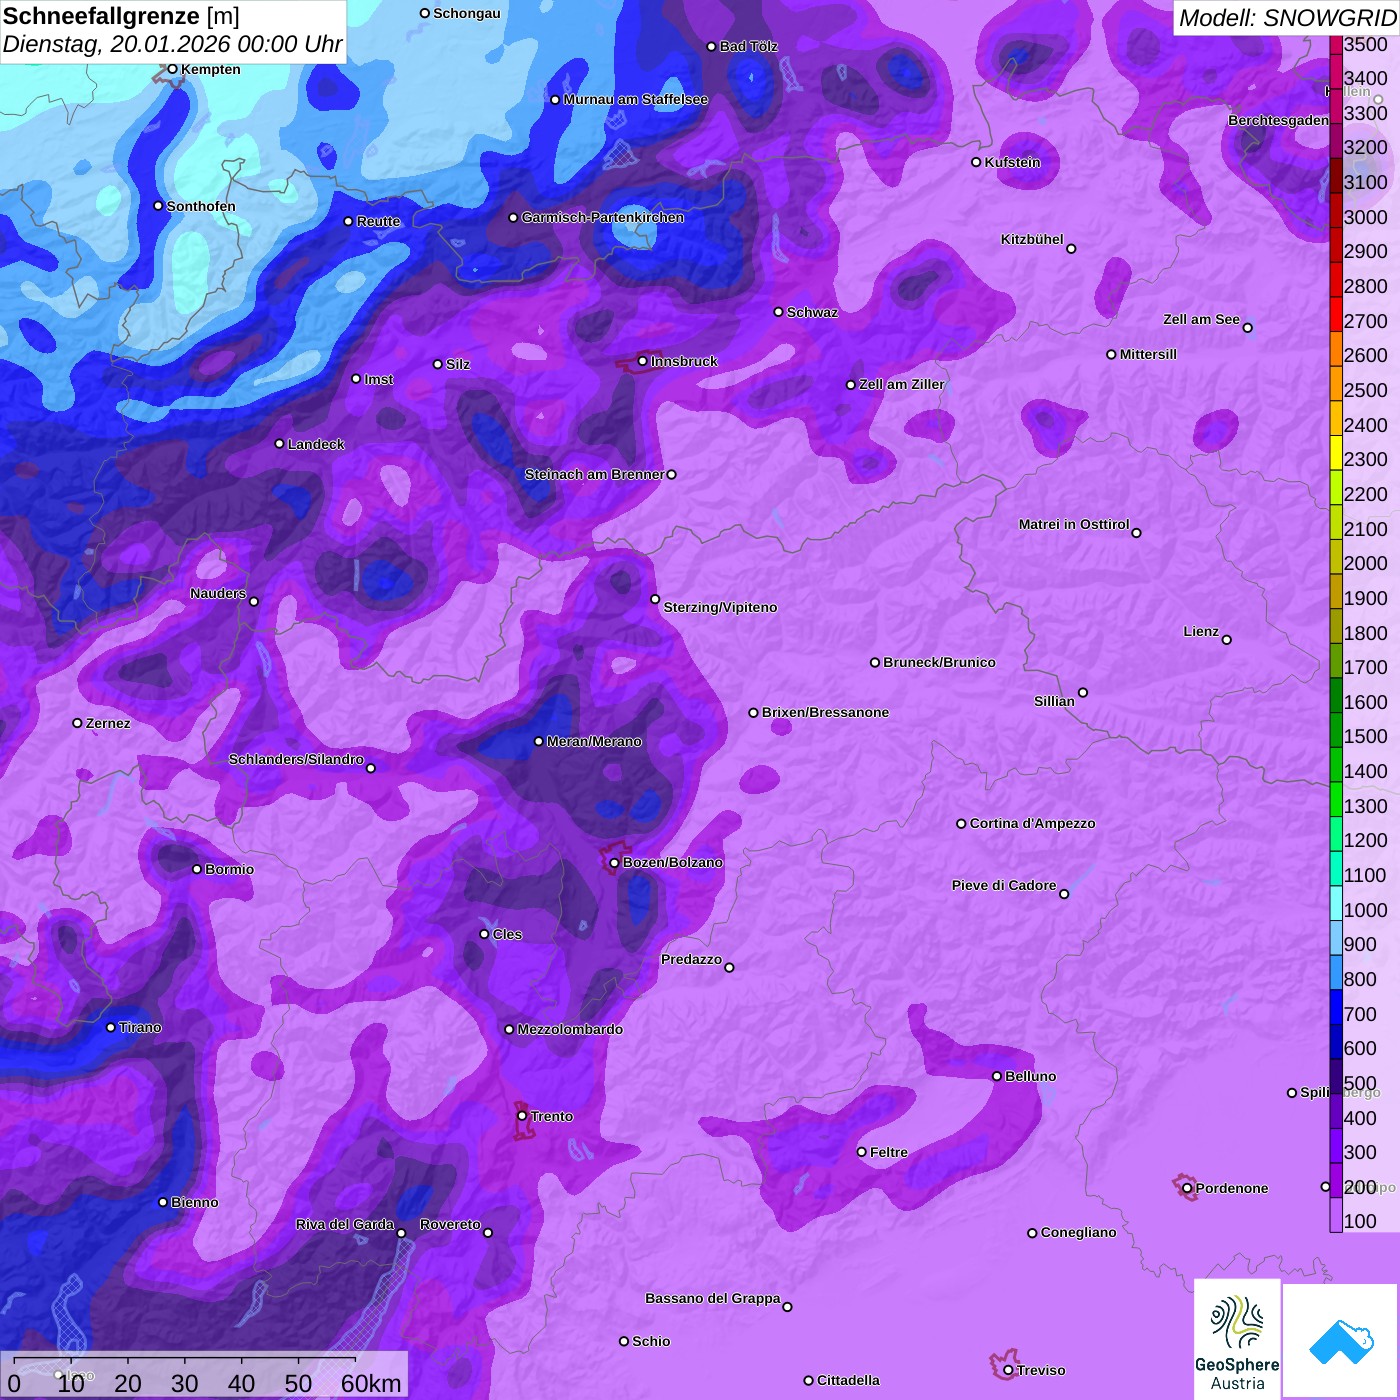Viewport: 1400px width, 1400px height.
Task: Select the Tirano label
Action: pyautogui.click(x=140, y=1027)
